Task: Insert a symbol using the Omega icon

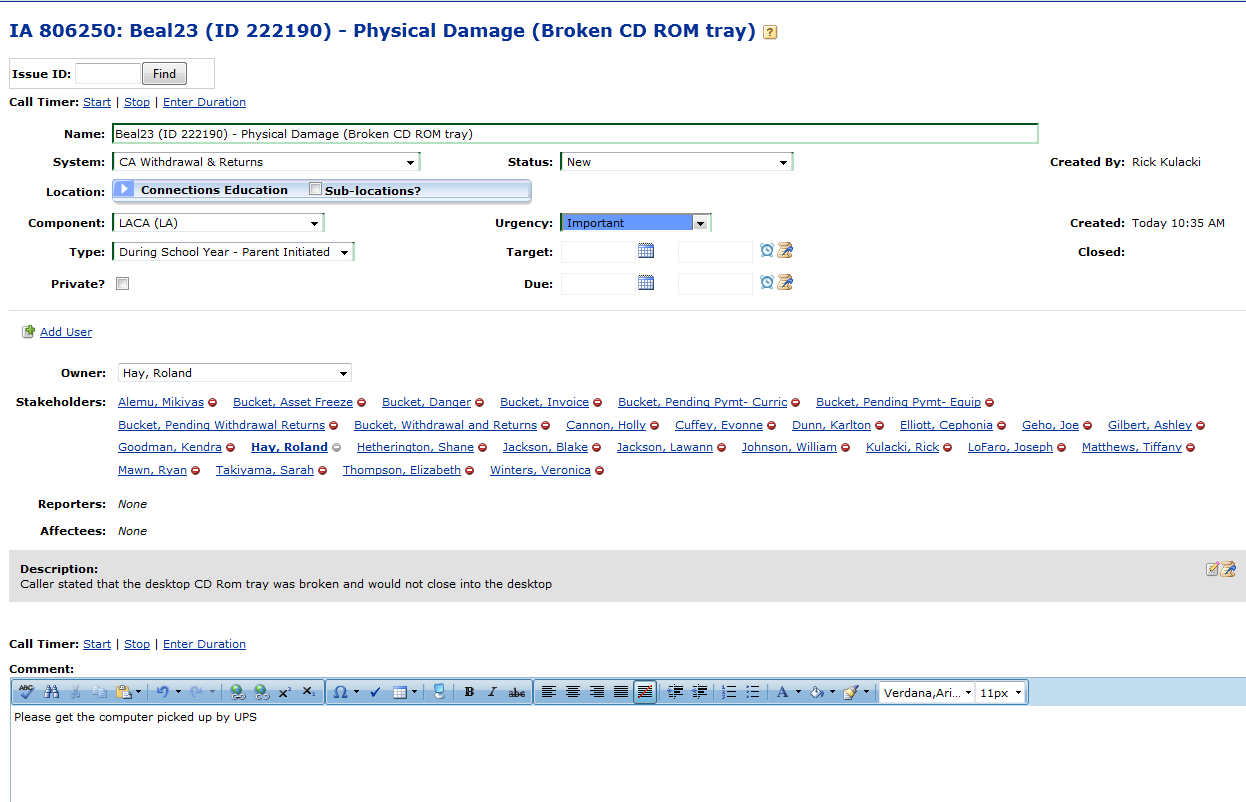Action: [x=340, y=692]
